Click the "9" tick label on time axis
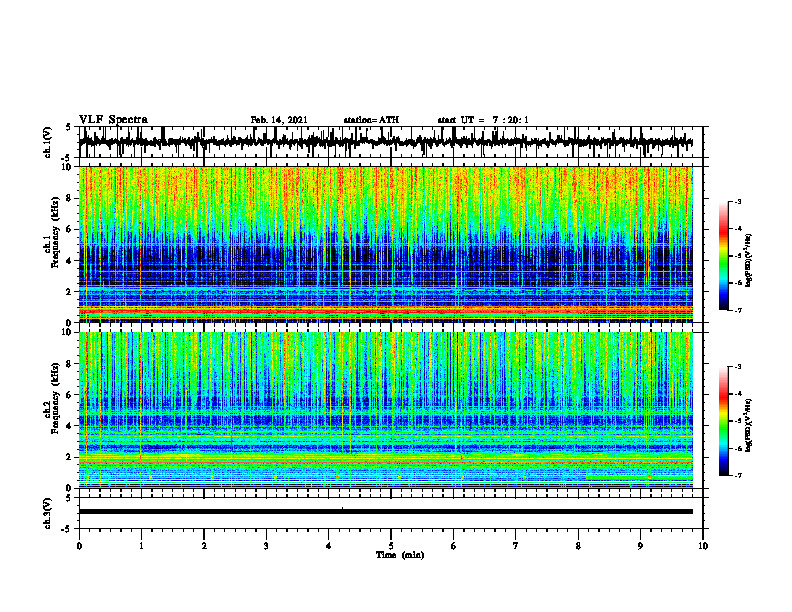Screen dimensions: 792x612 pyautogui.click(x=640, y=546)
